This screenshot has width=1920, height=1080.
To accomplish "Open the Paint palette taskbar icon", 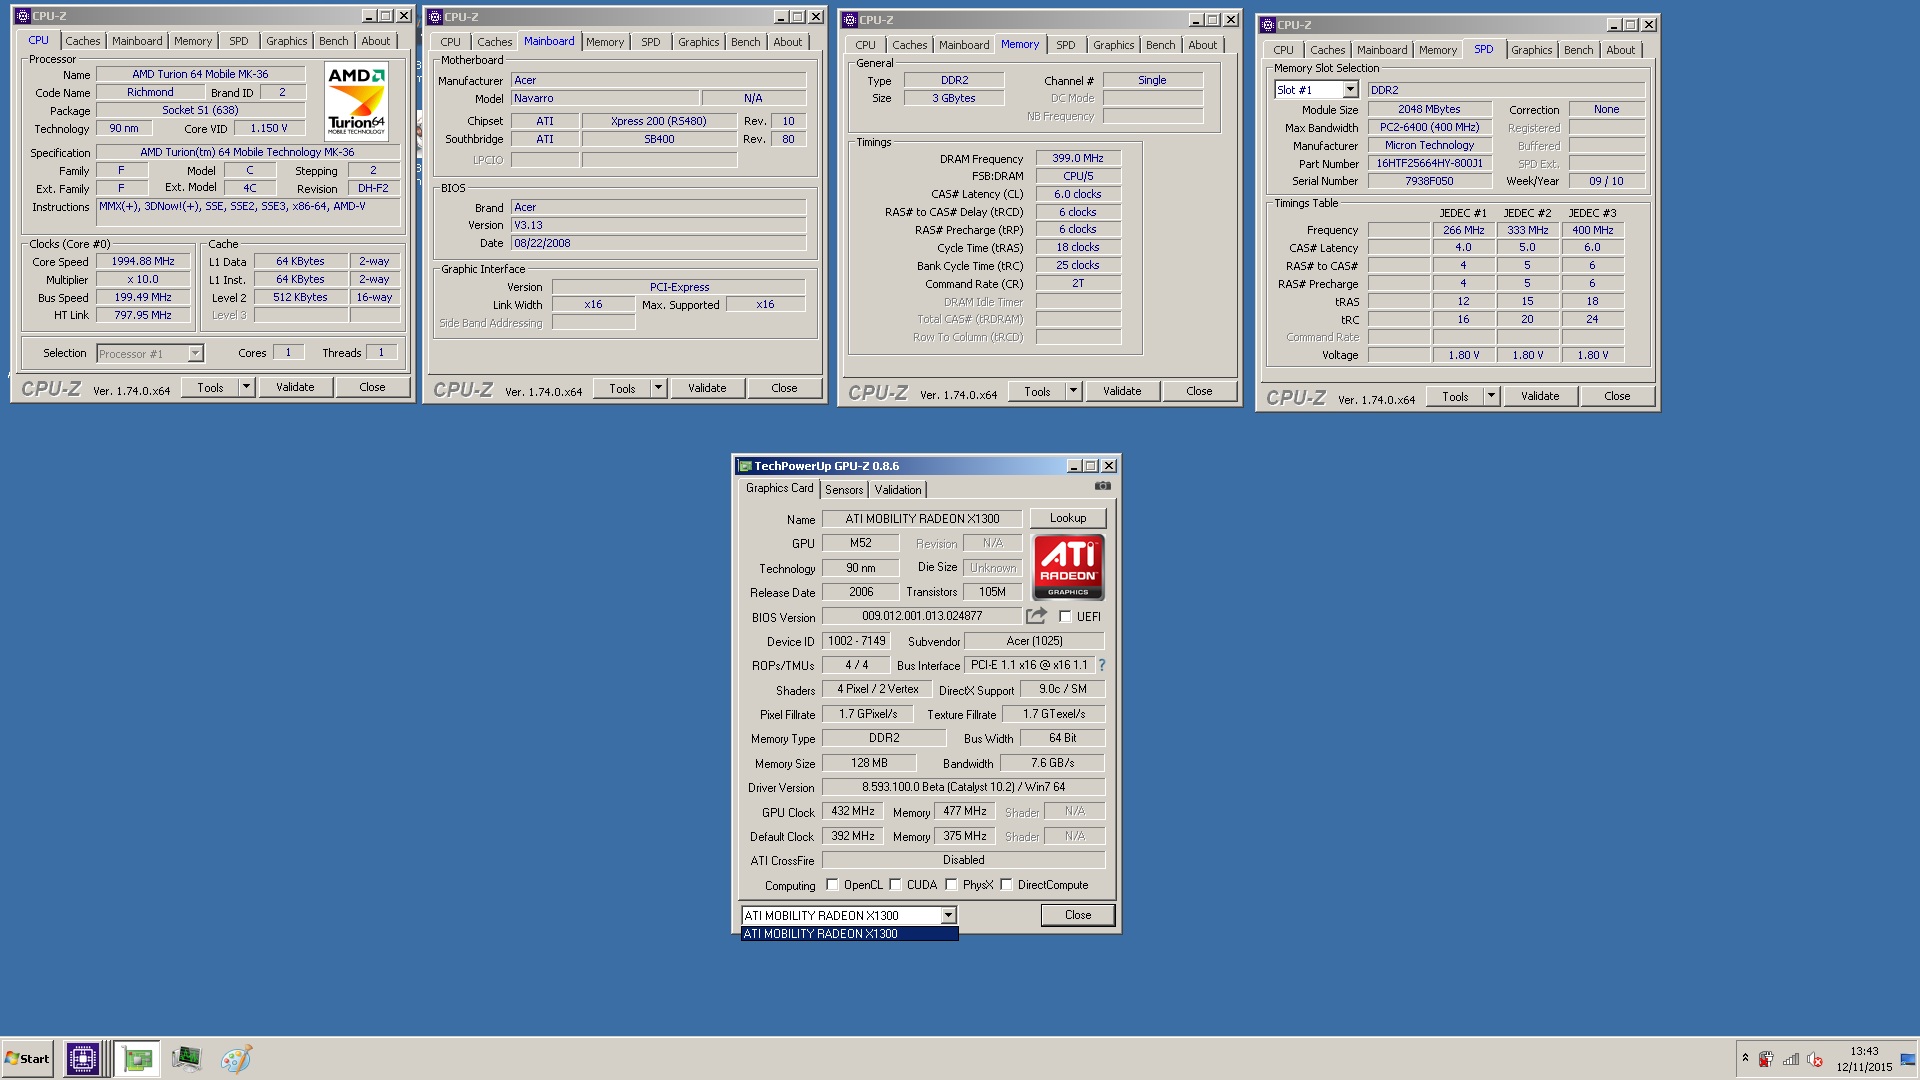I will pos(236,1058).
